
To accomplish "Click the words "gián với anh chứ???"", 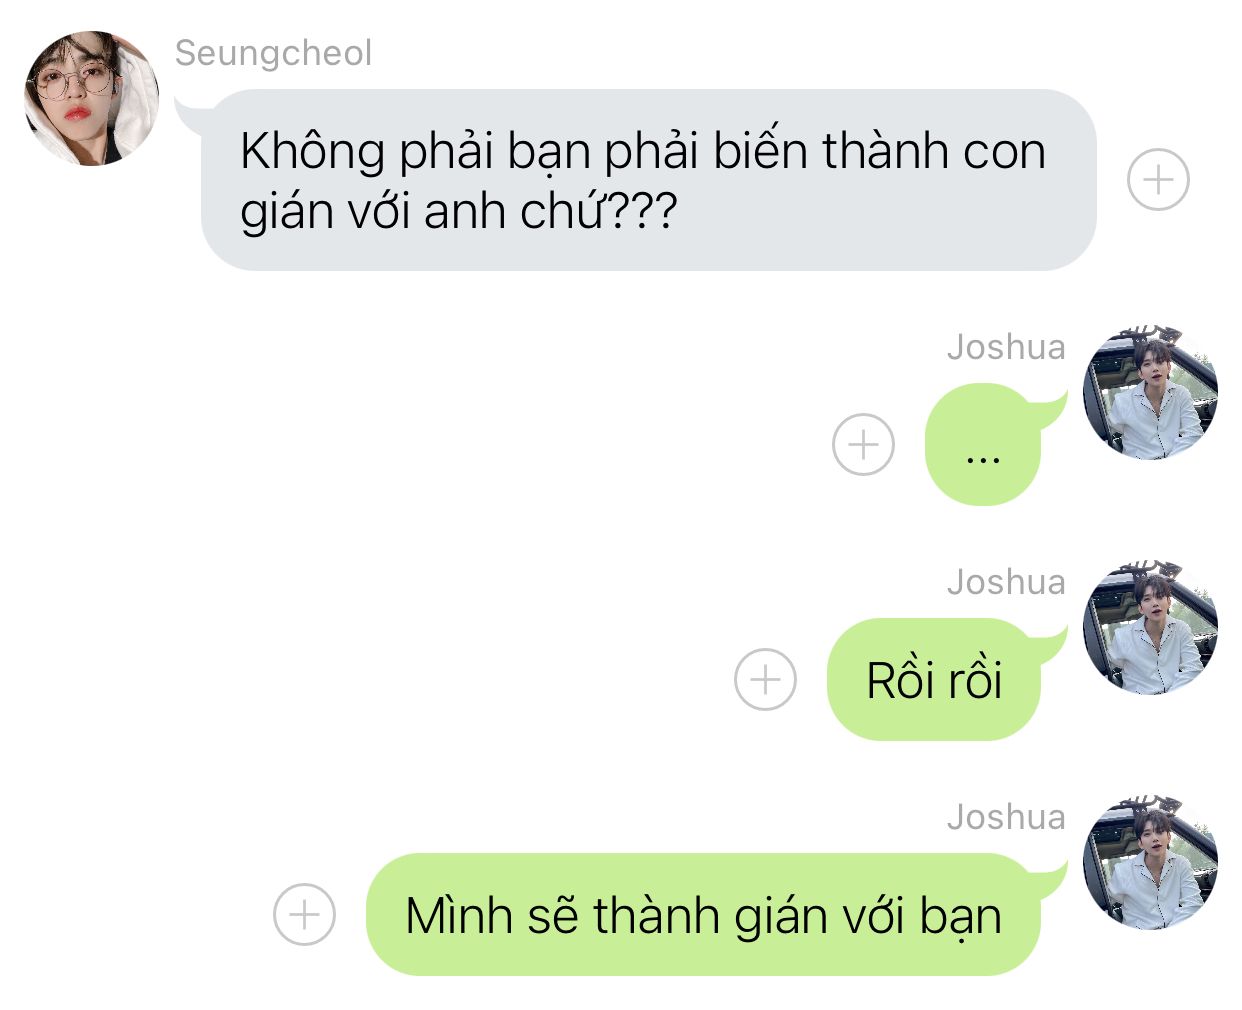I will click(459, 212).
